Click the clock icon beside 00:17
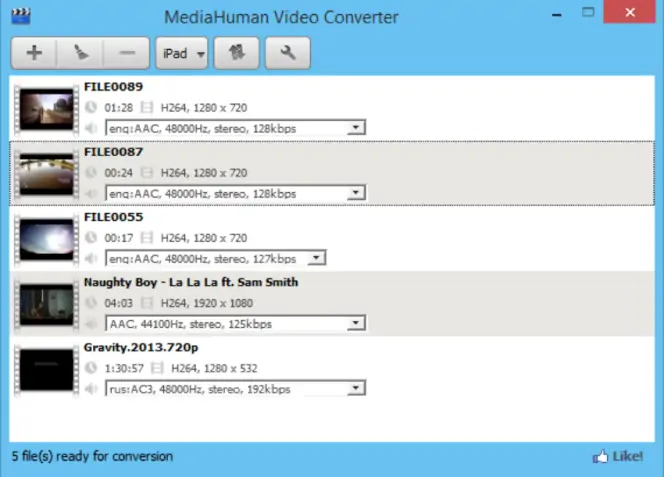 [x=91, y=238]
